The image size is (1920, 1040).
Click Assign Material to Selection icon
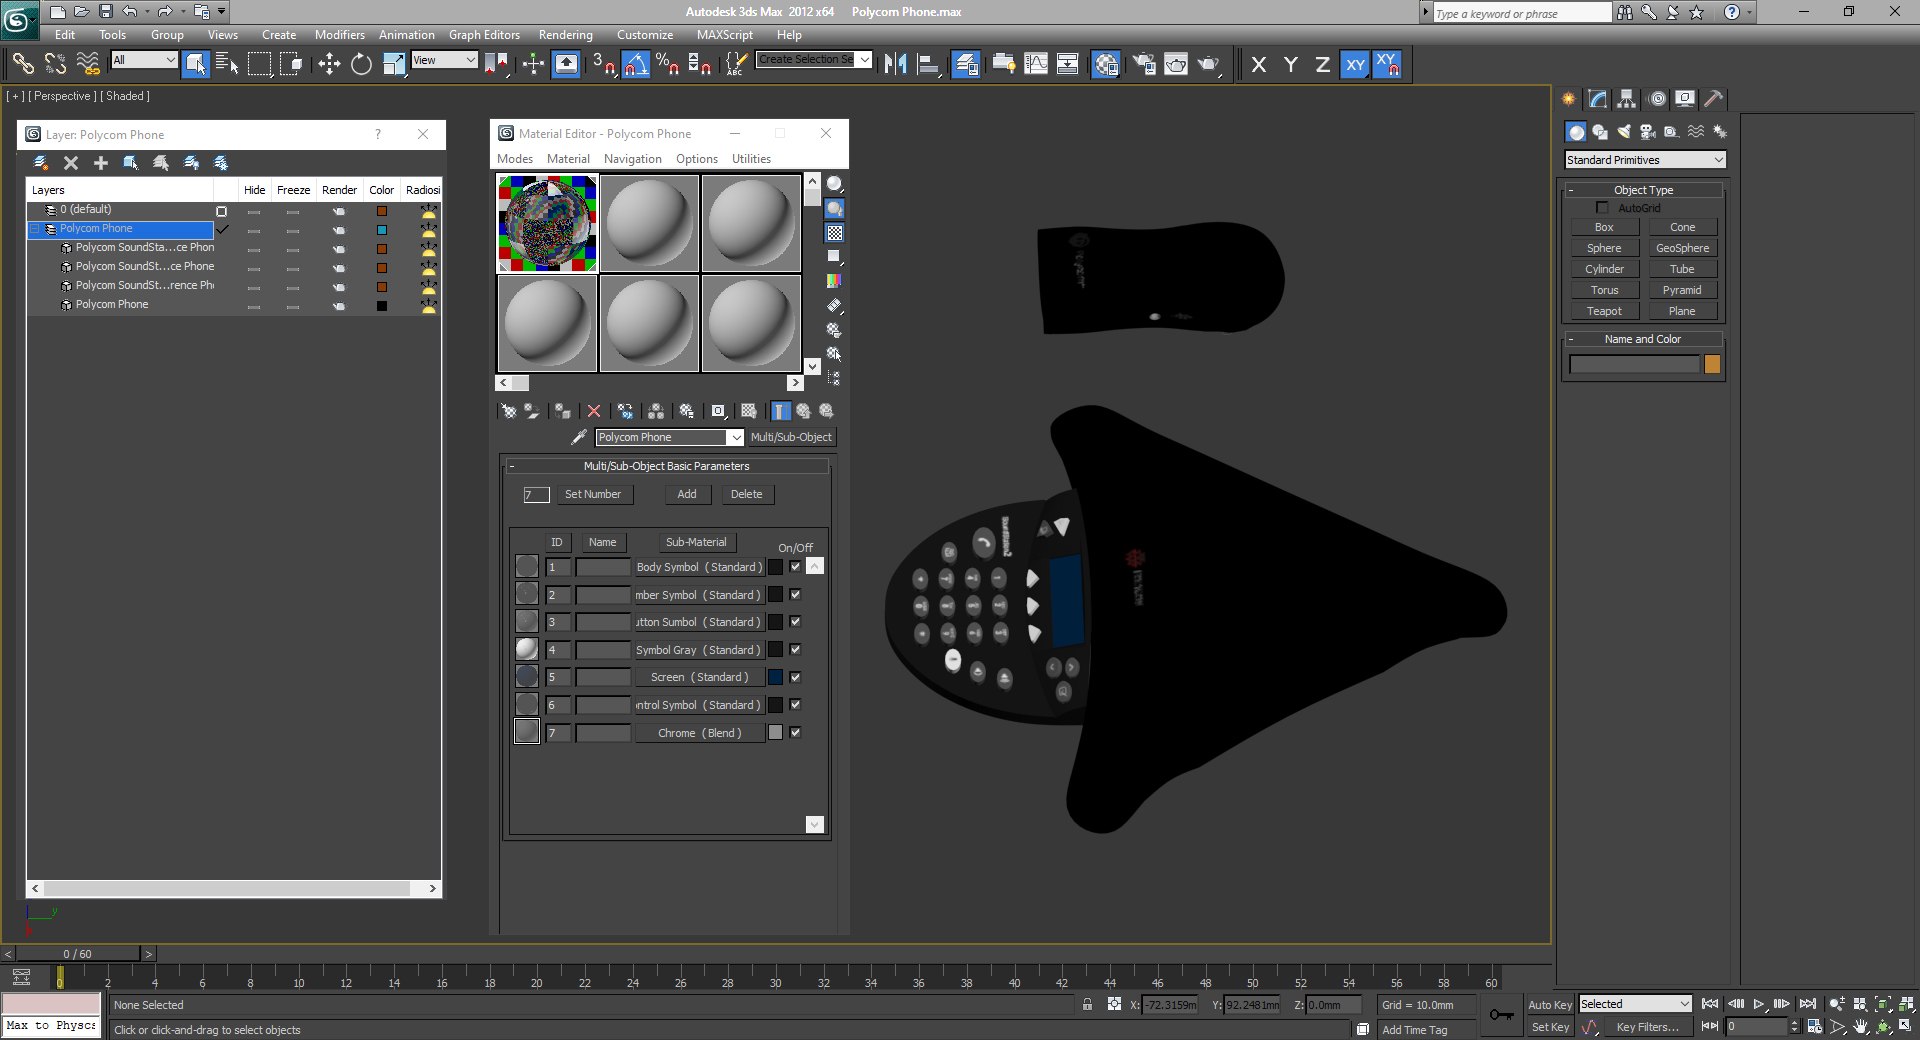coord(563,411)
